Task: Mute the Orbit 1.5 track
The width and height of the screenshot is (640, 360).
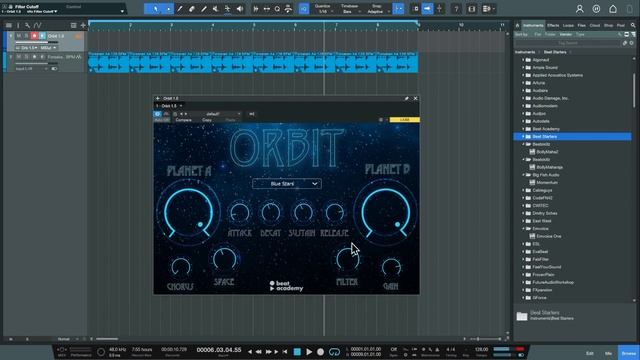Action: (x=18, y=36)
